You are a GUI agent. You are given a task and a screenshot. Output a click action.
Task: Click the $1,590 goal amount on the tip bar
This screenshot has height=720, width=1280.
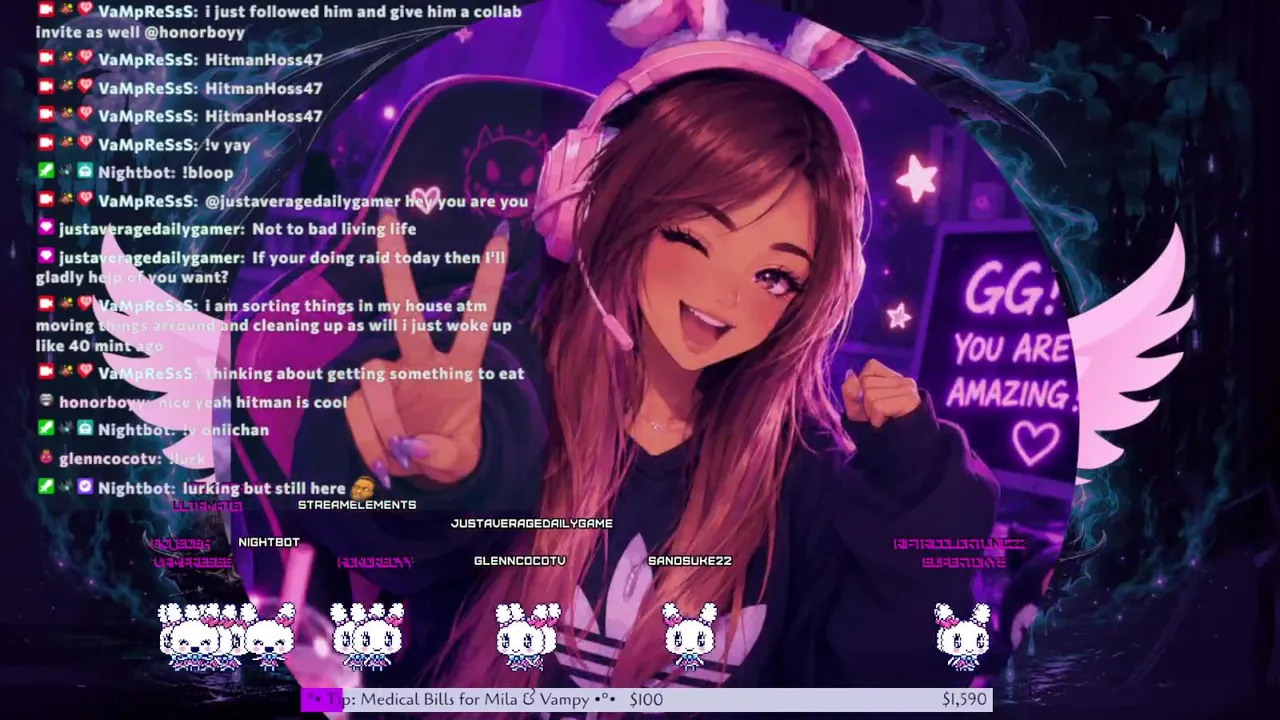point(964,700)
